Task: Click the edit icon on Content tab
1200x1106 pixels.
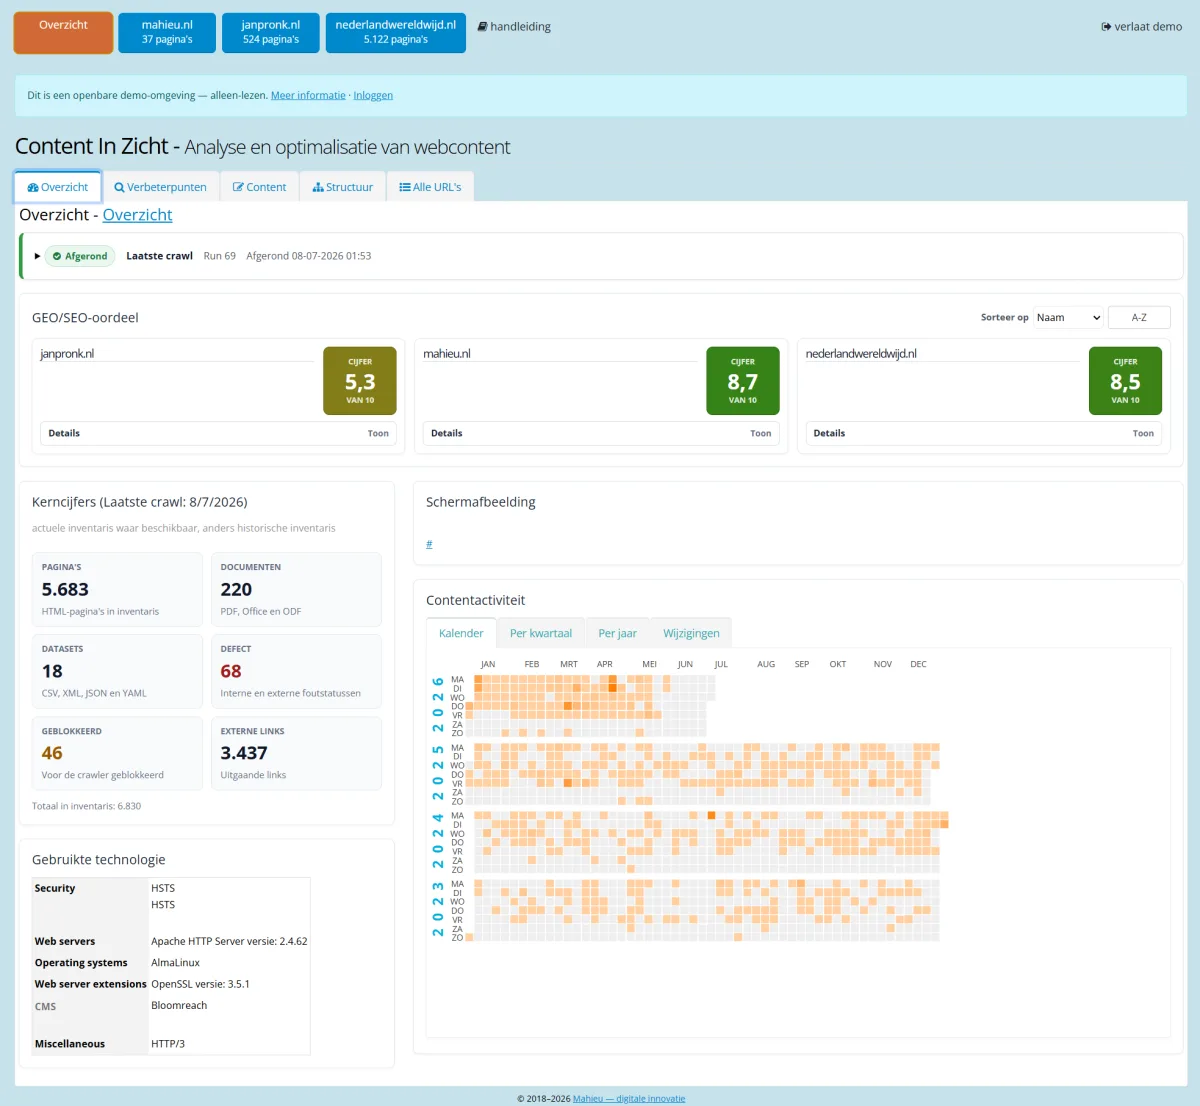Action: [x=238, y=188]
